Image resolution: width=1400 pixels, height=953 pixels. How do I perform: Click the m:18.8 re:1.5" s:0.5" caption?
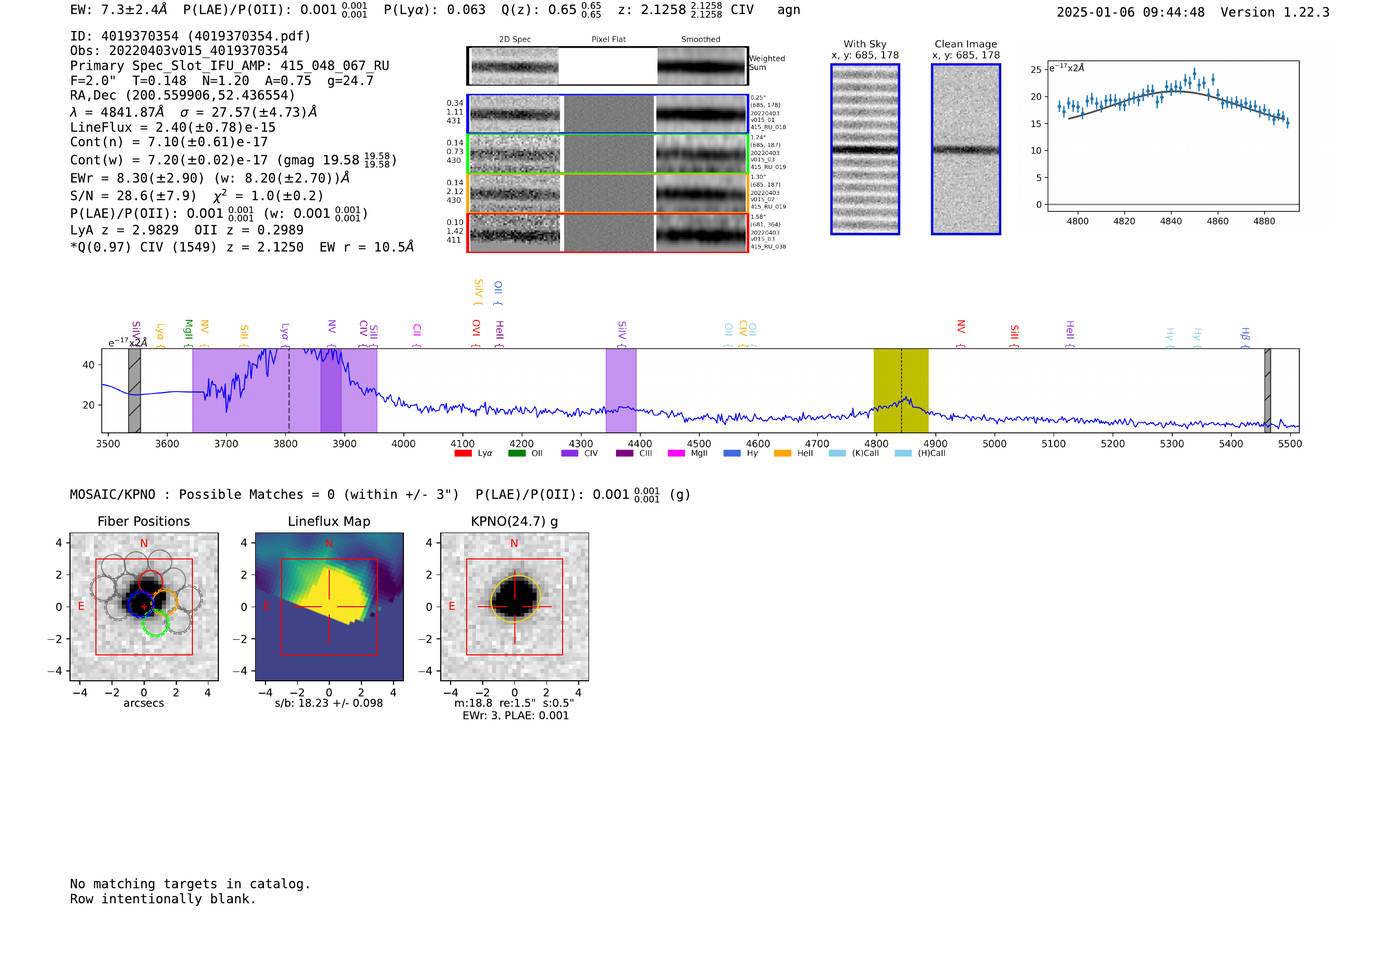pyautogui.click(x=514, y=703)
